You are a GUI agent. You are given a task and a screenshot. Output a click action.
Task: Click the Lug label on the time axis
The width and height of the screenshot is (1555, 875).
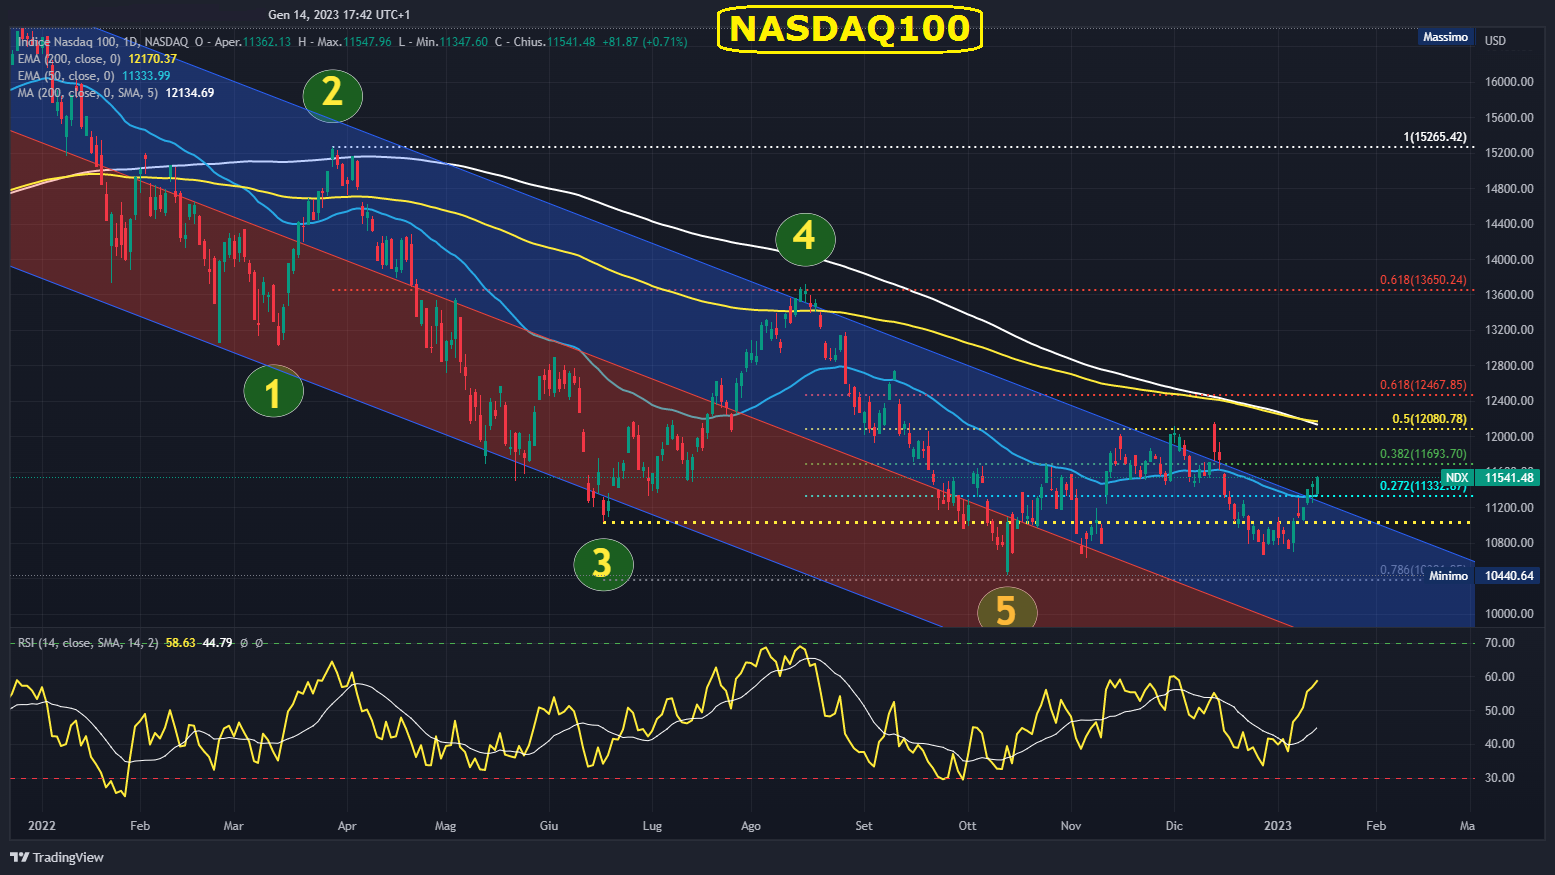[652, 826]
